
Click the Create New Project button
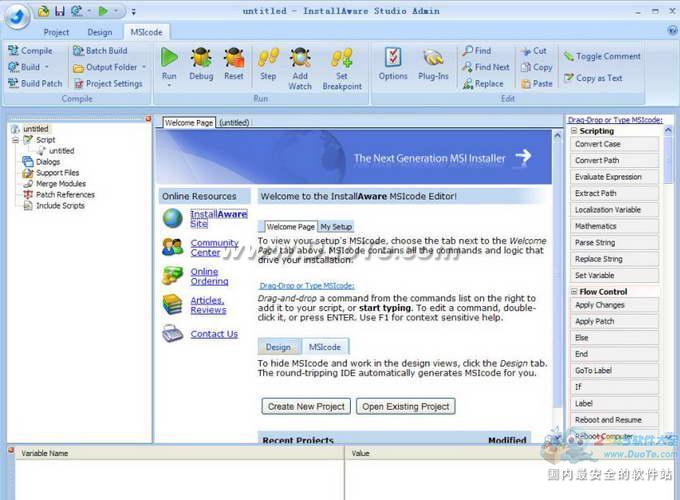(x=306, y=407)
